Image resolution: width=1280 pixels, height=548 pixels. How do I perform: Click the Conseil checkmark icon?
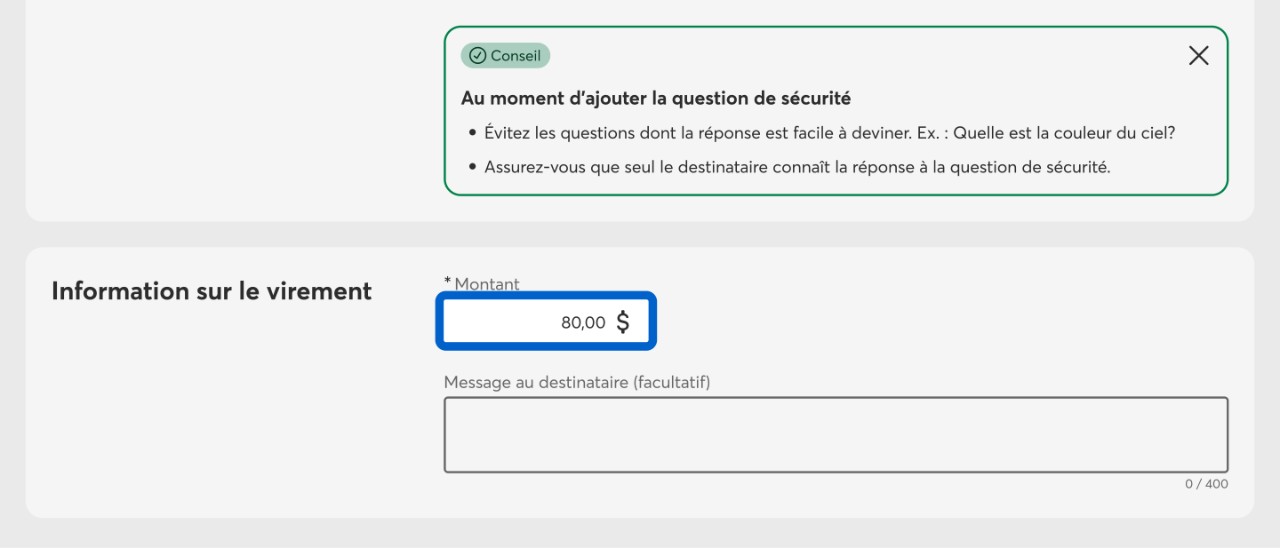click(477, 56)
